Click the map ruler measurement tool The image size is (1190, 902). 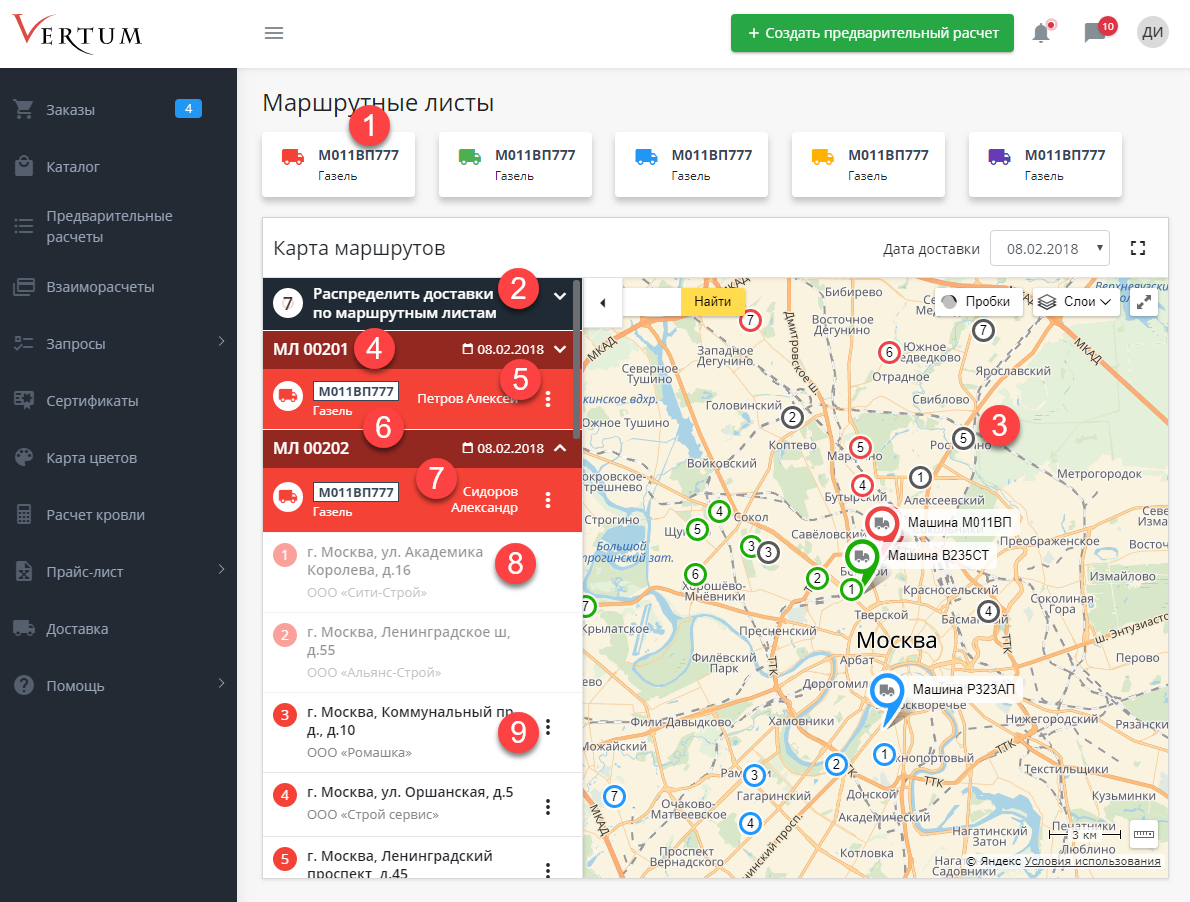[1143, 833]
